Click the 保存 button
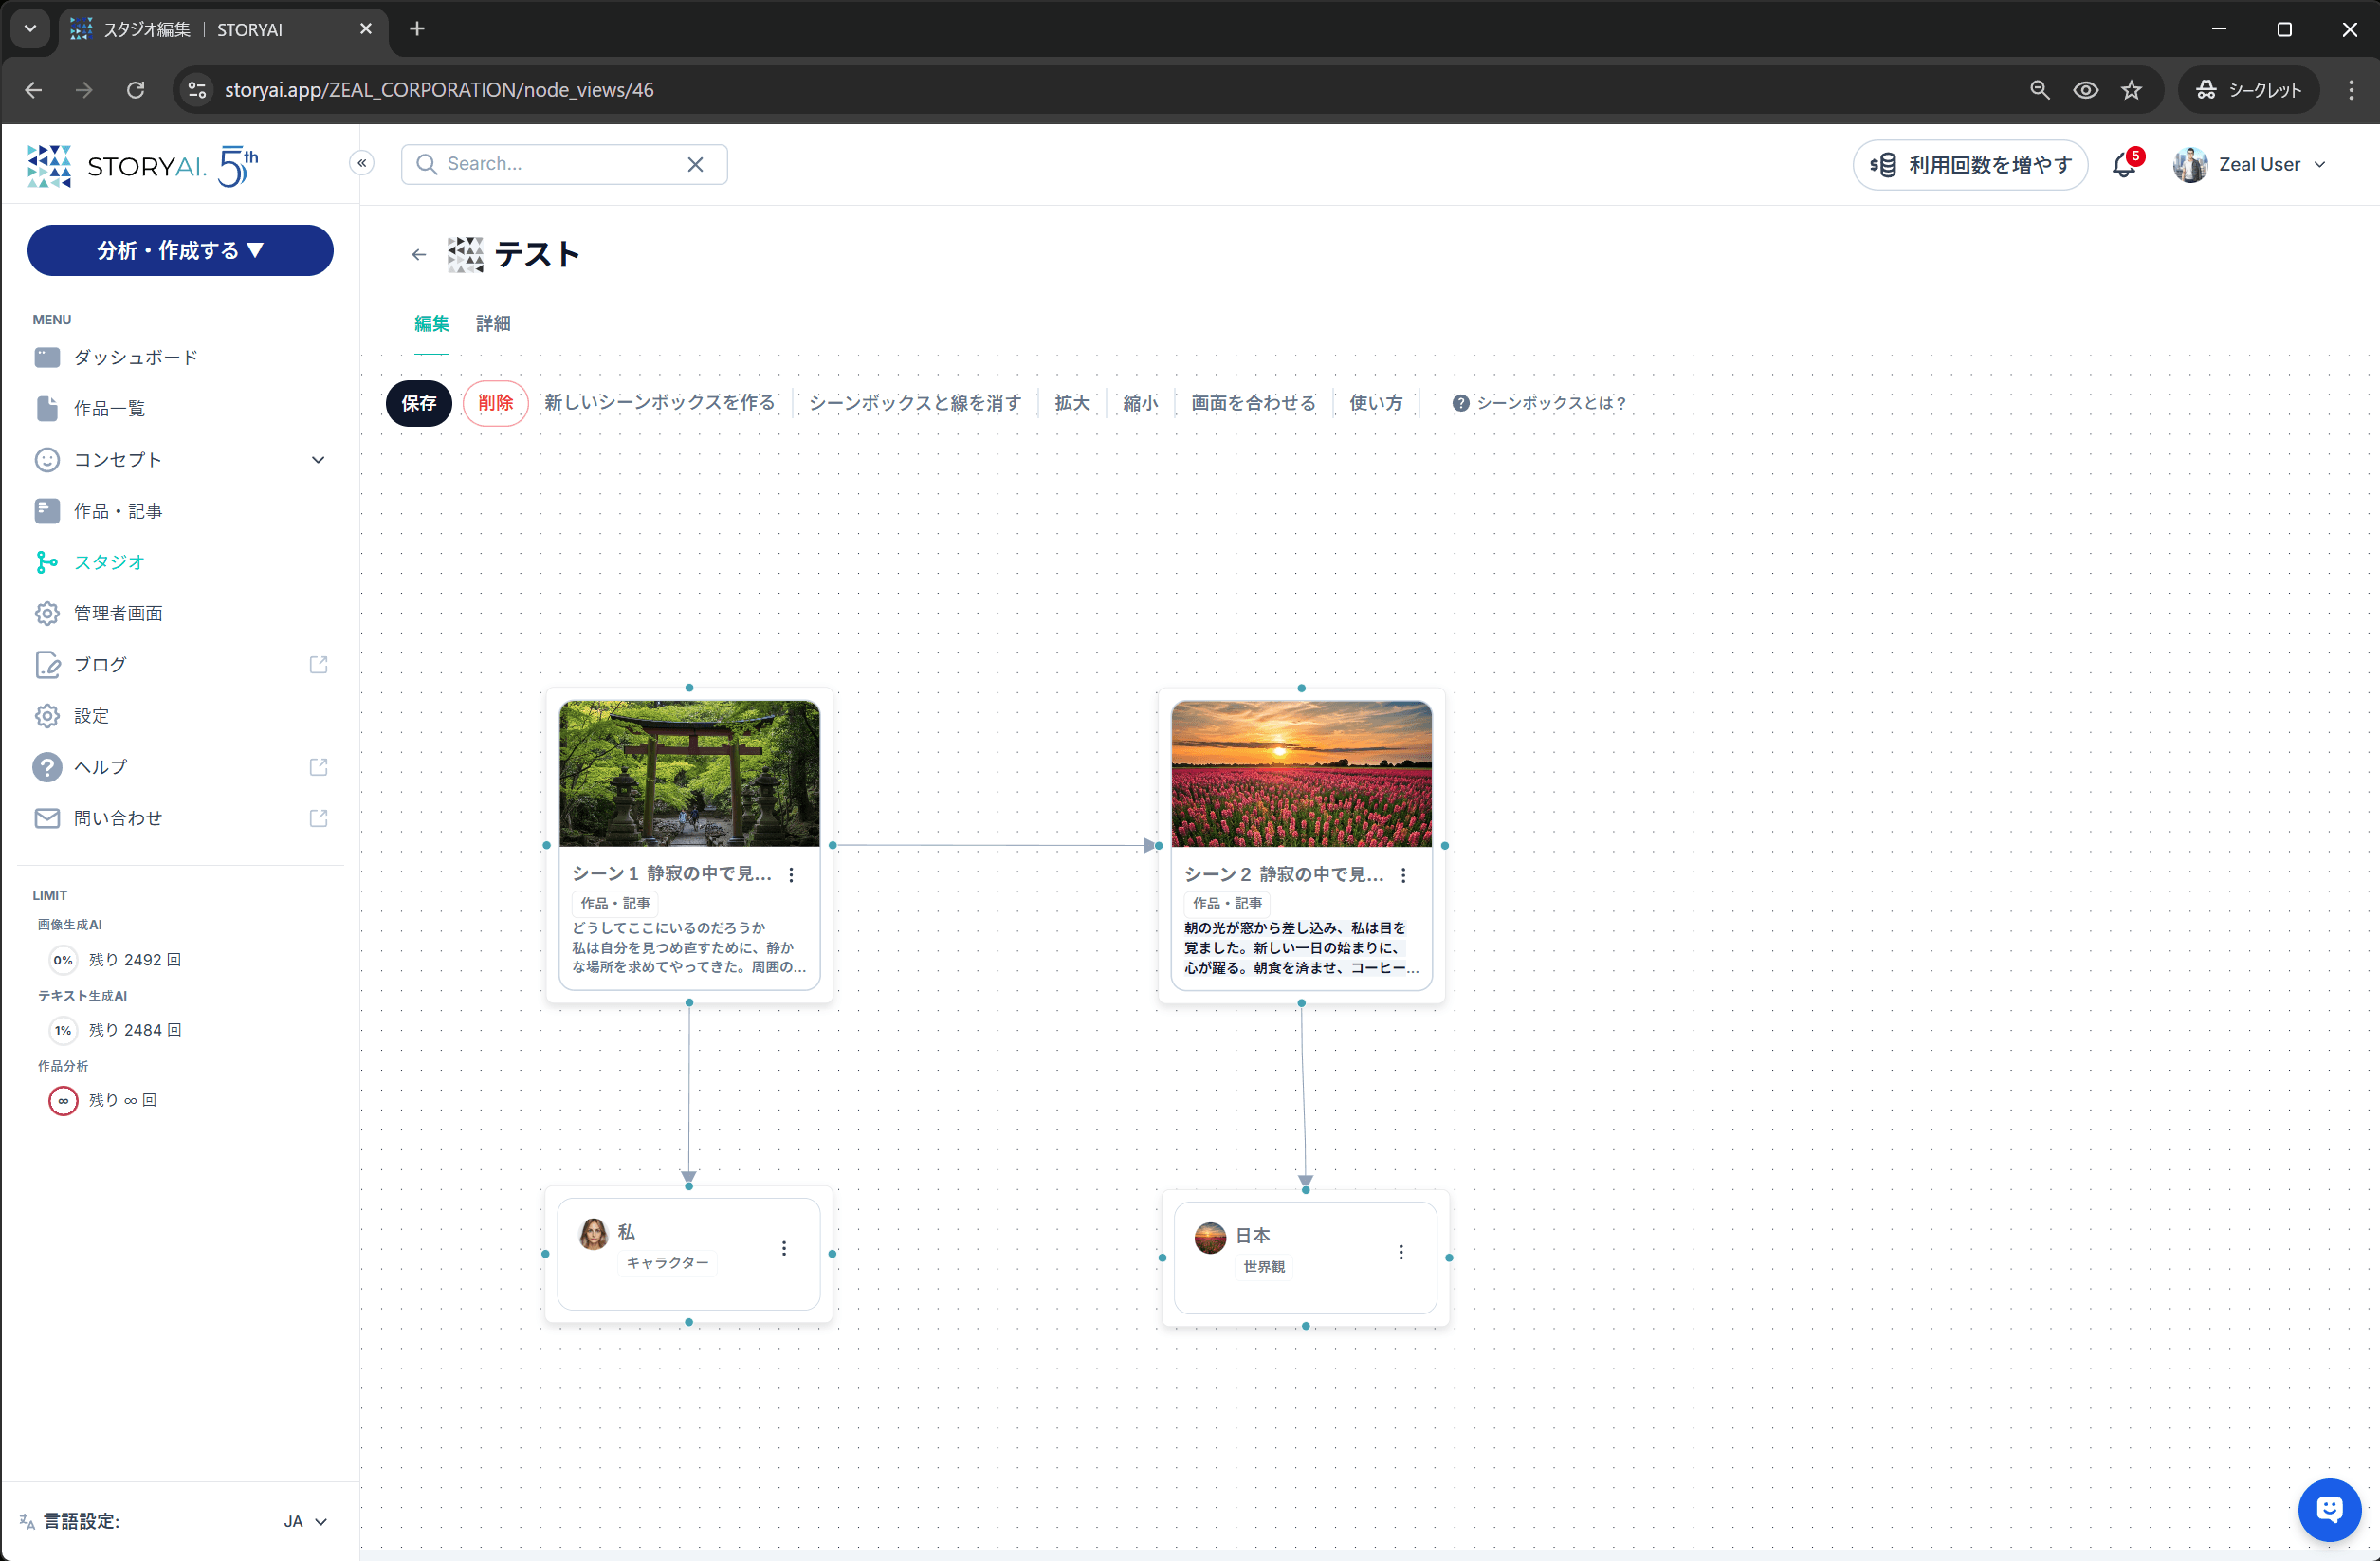 (x=419, y=403)
